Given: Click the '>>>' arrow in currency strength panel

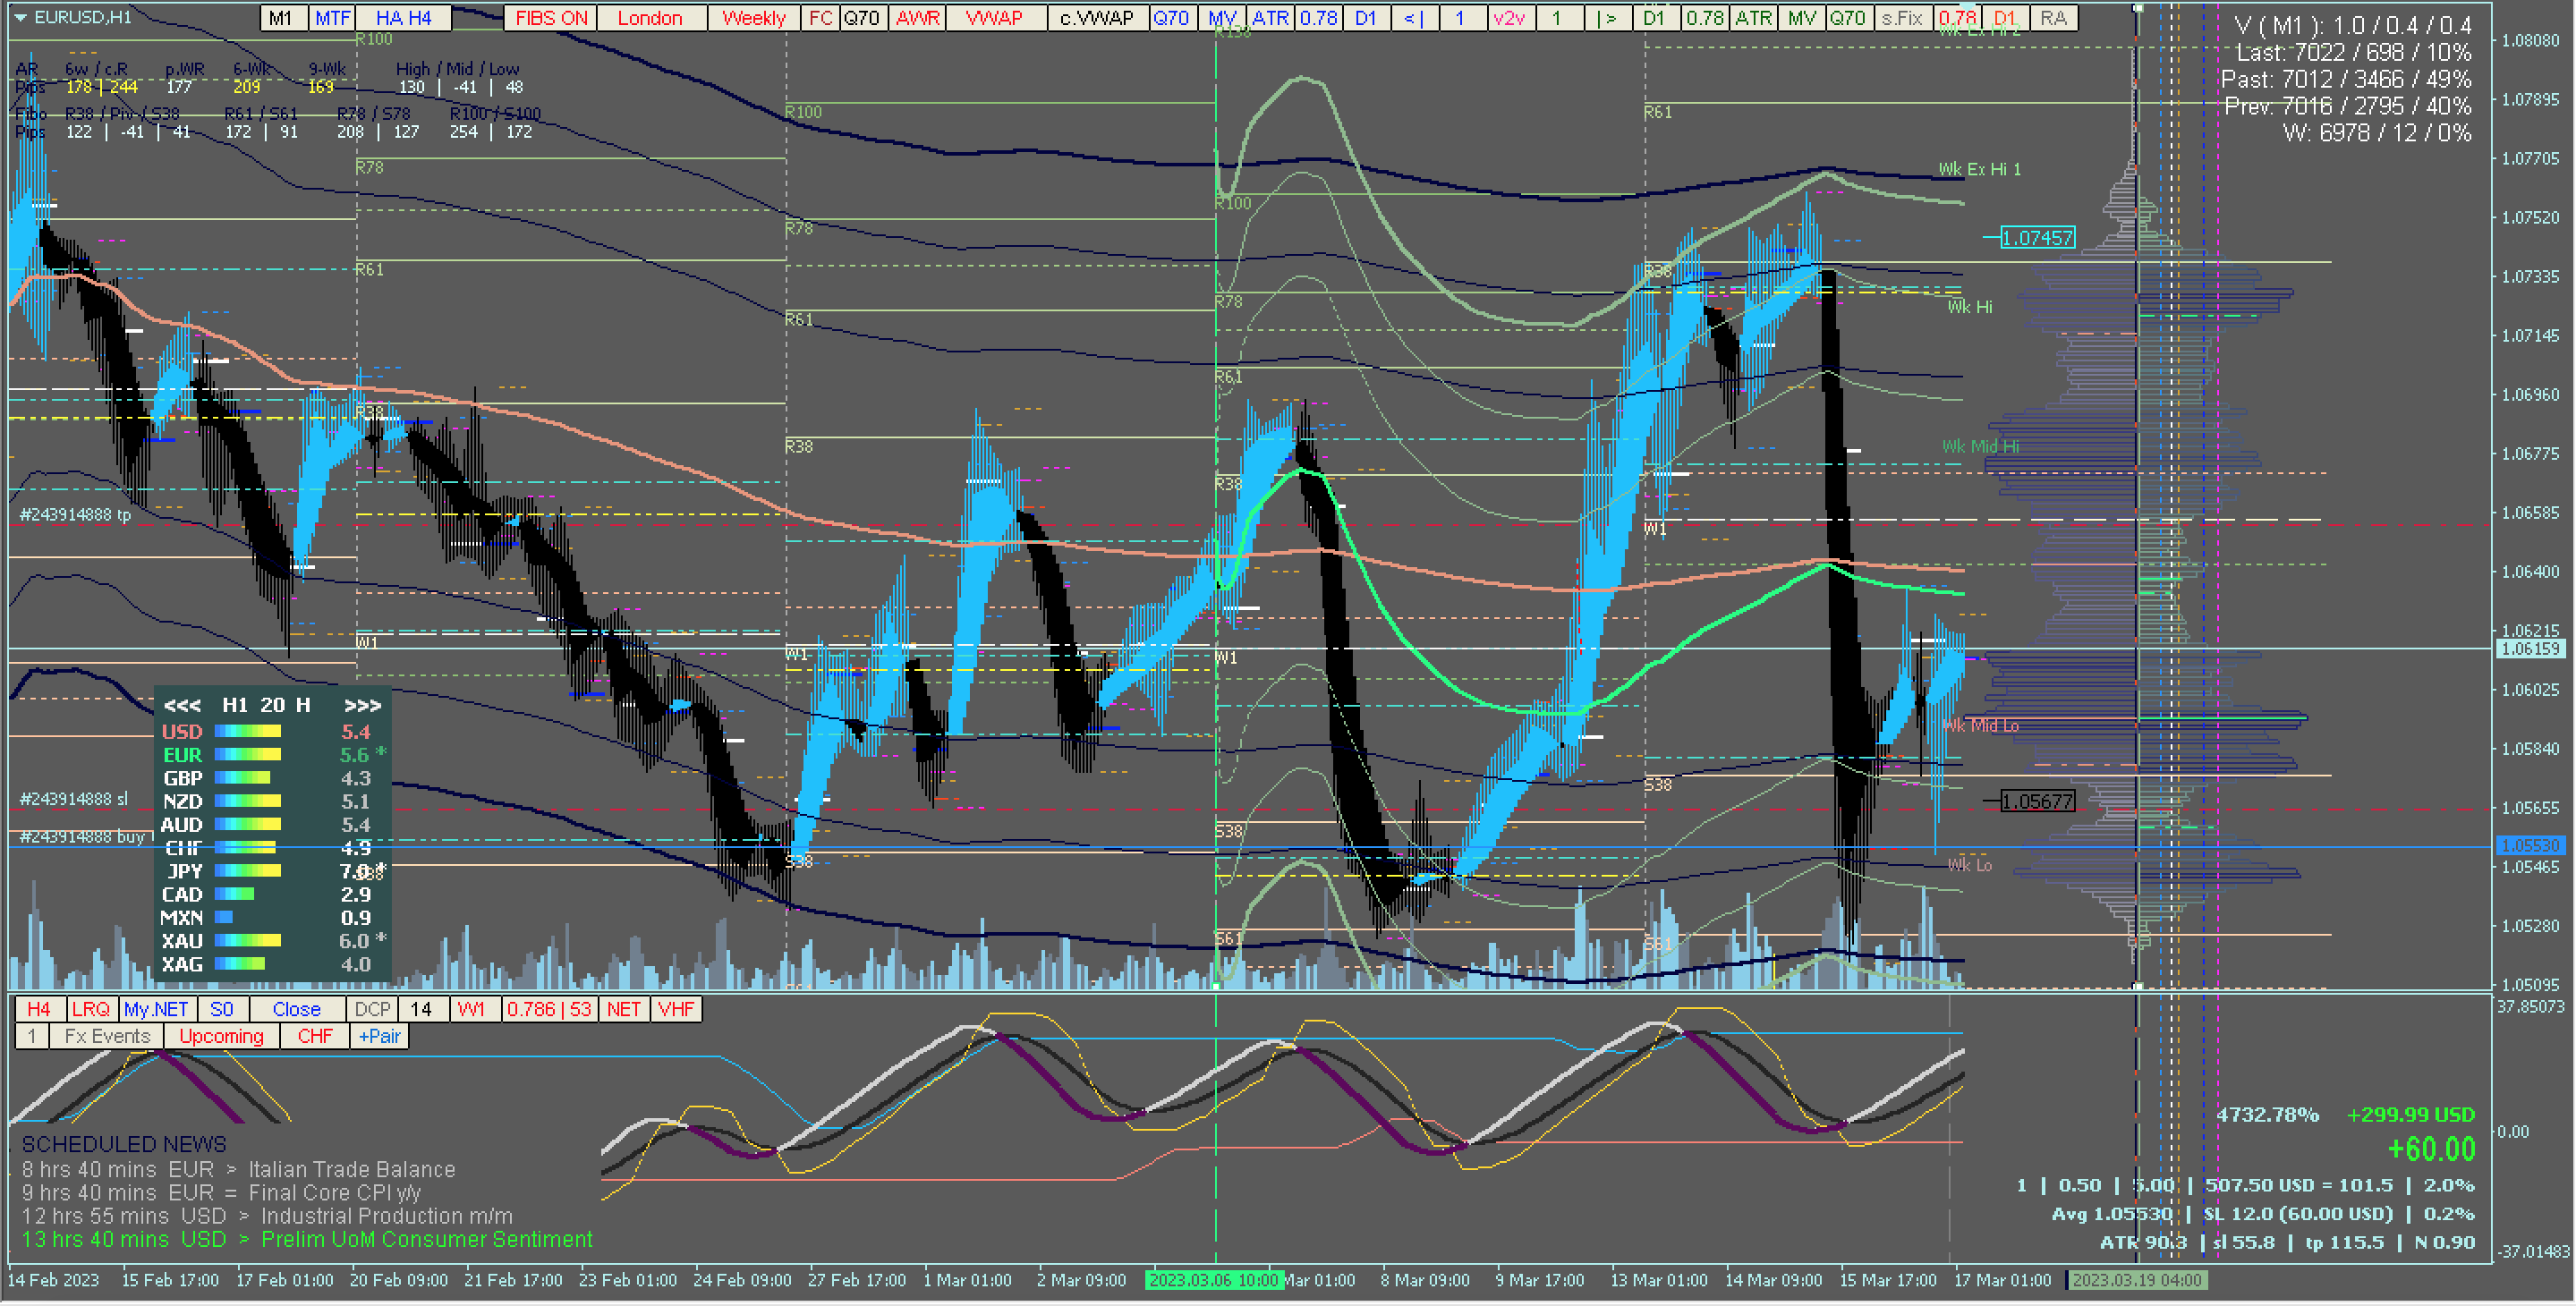Looking at the screenshot, I should 362,706.
